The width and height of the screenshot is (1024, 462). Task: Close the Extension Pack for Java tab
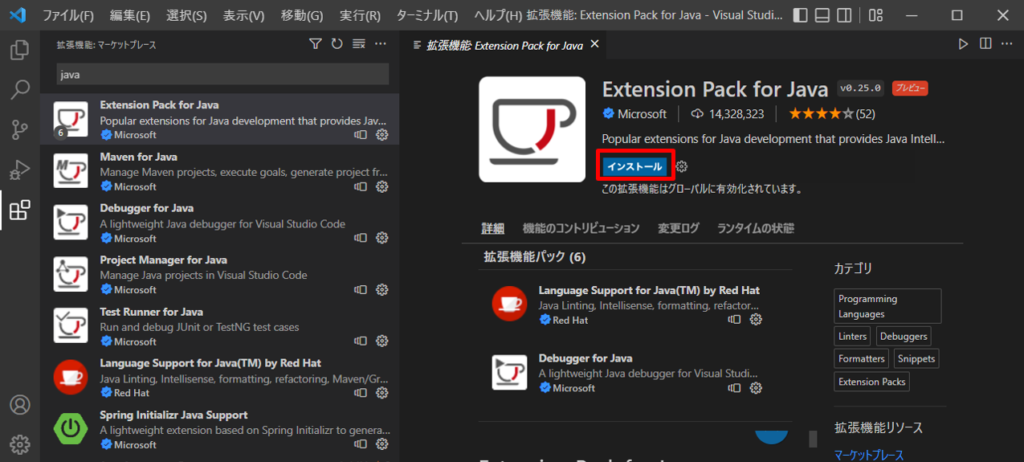tap(594, 44)
